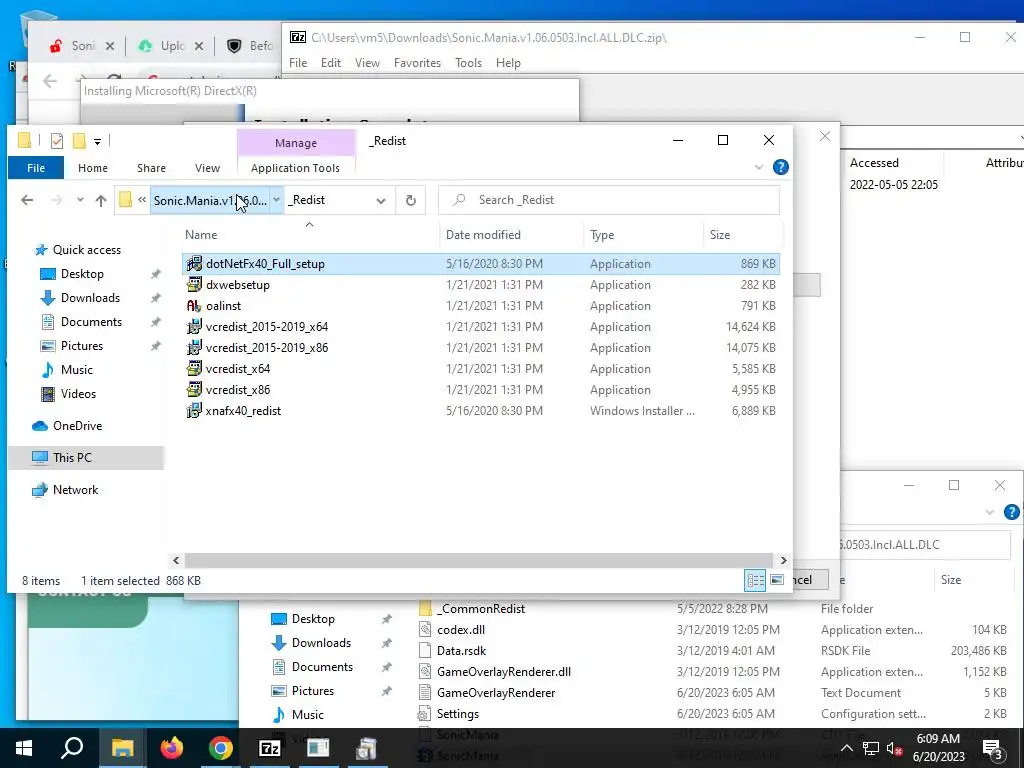
Task: Select the oalinst file icon
Action: coord(194,306)
